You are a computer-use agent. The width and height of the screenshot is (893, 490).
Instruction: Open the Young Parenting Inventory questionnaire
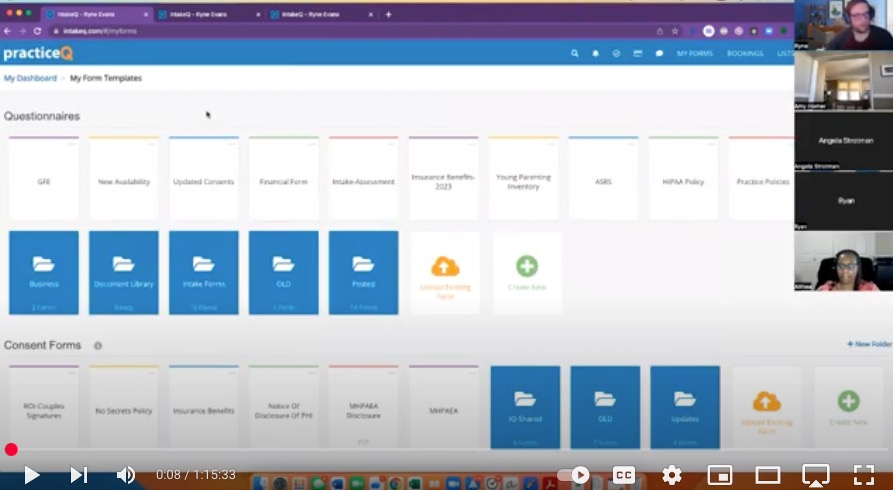(523, 178)
